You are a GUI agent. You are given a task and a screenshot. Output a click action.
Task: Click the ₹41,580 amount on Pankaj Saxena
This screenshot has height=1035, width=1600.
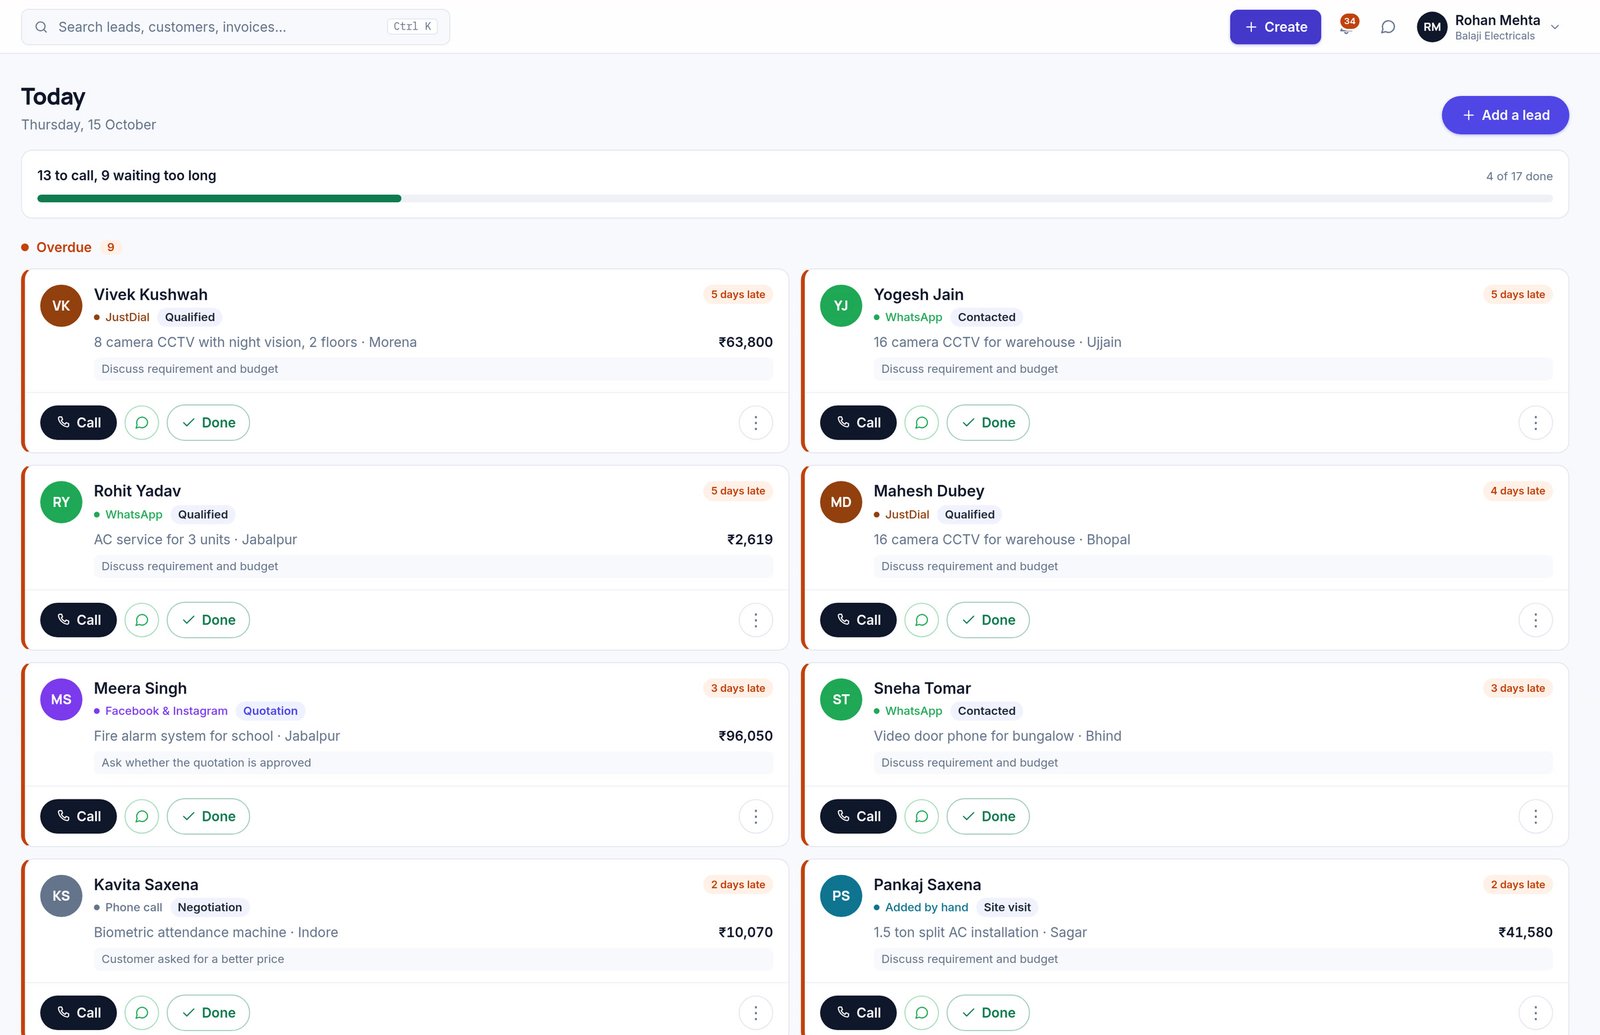point(1526,932)
